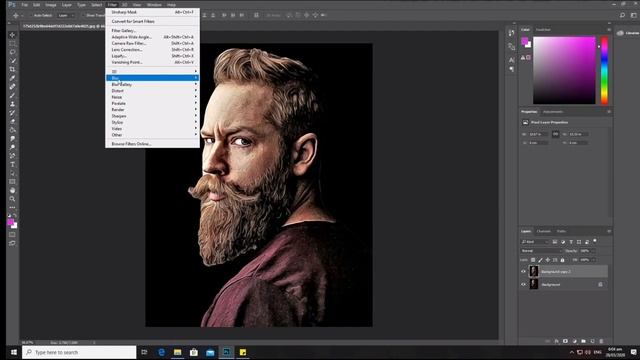The image size is (640, 360).
Task: Select the Lasso tool
Action: [12, 52]
